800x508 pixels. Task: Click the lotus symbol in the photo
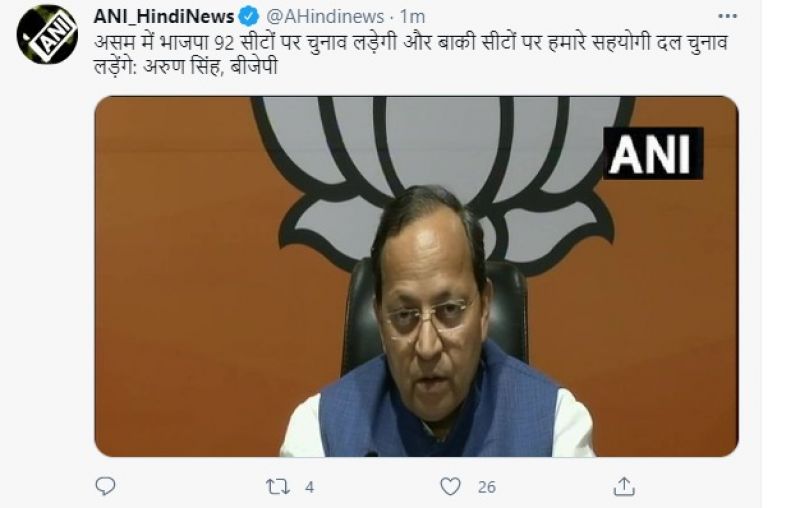point(443,168)
